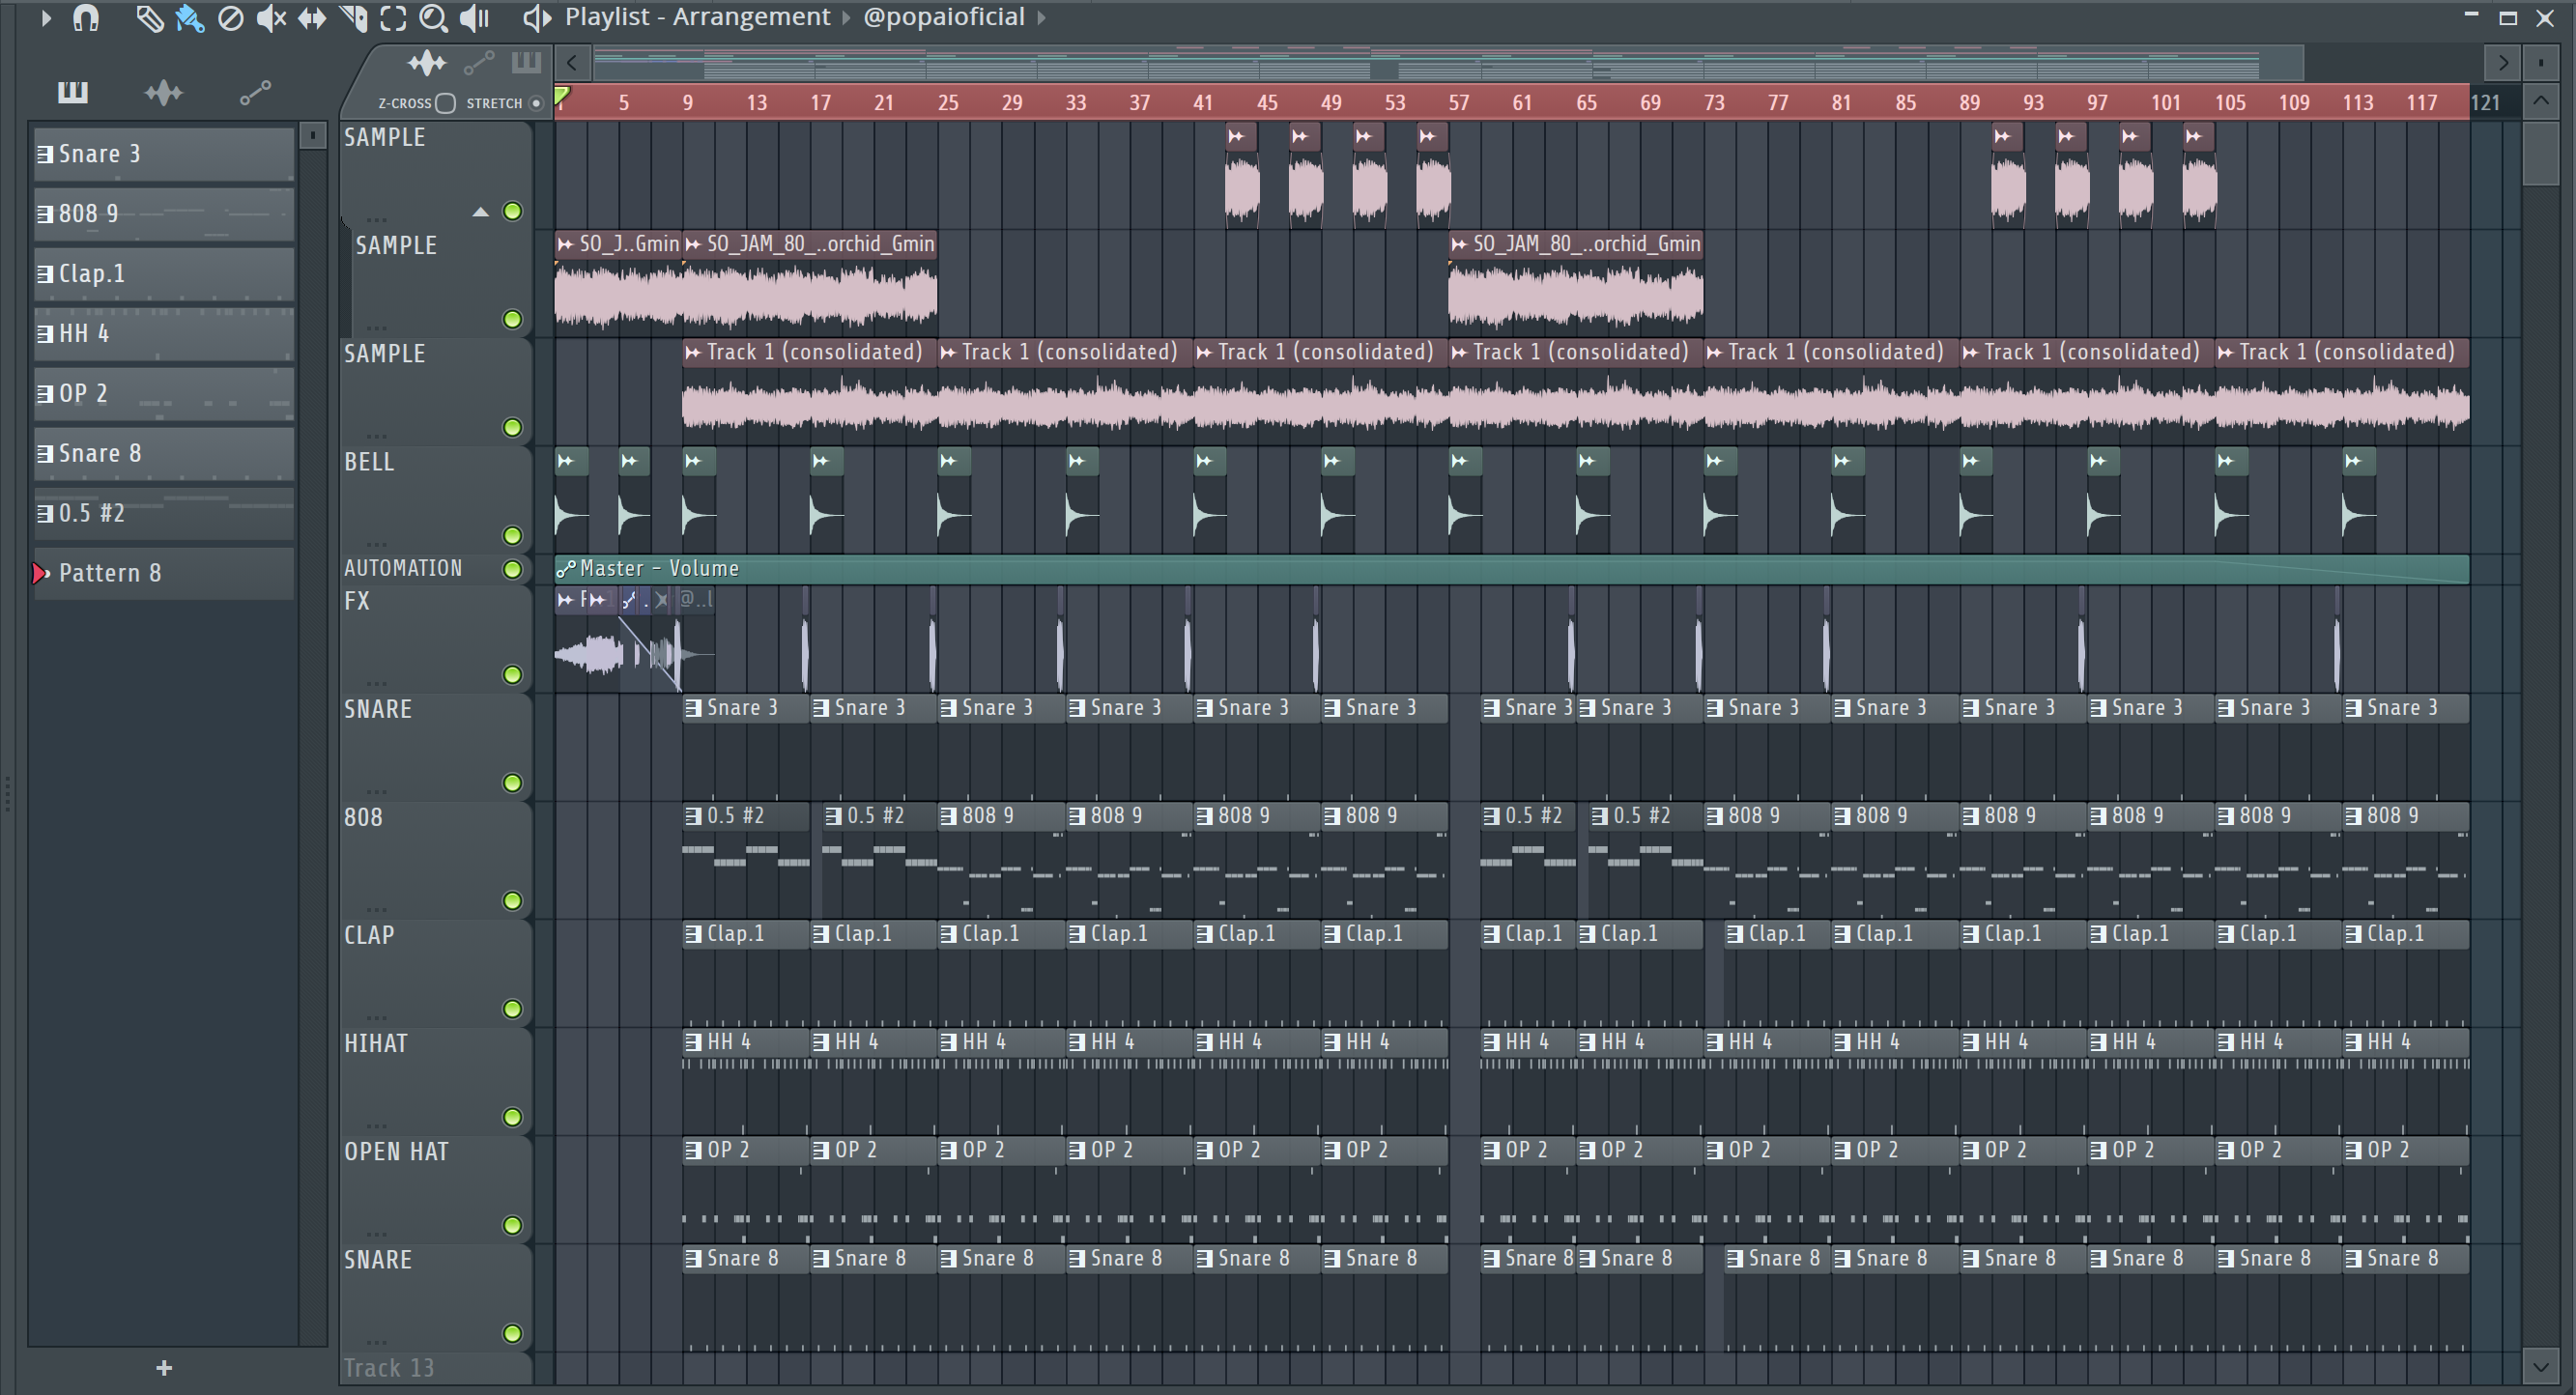Toggle the magnet snap options icon
This screenshot has height=1395, width=2576.
click(86, 18)
